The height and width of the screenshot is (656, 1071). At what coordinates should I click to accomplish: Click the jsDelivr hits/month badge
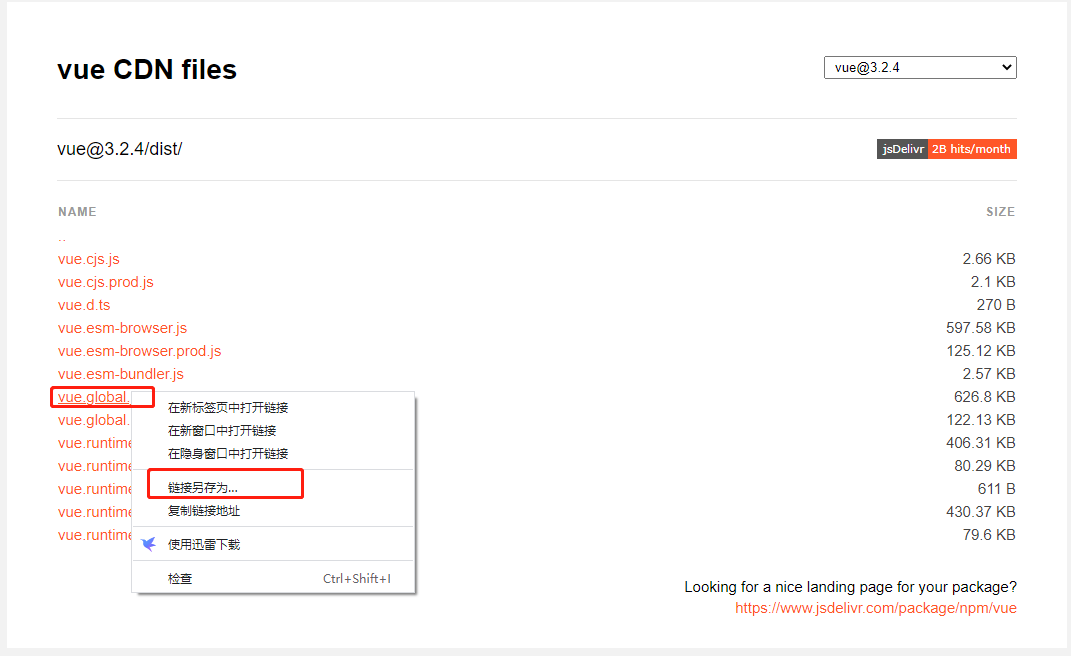pos(947,149)
